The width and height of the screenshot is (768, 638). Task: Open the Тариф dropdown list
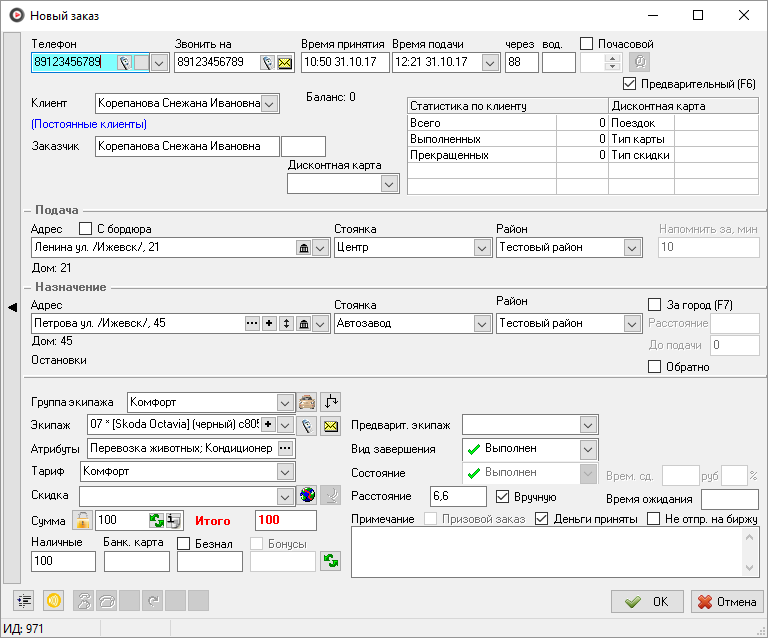[285, 471]
